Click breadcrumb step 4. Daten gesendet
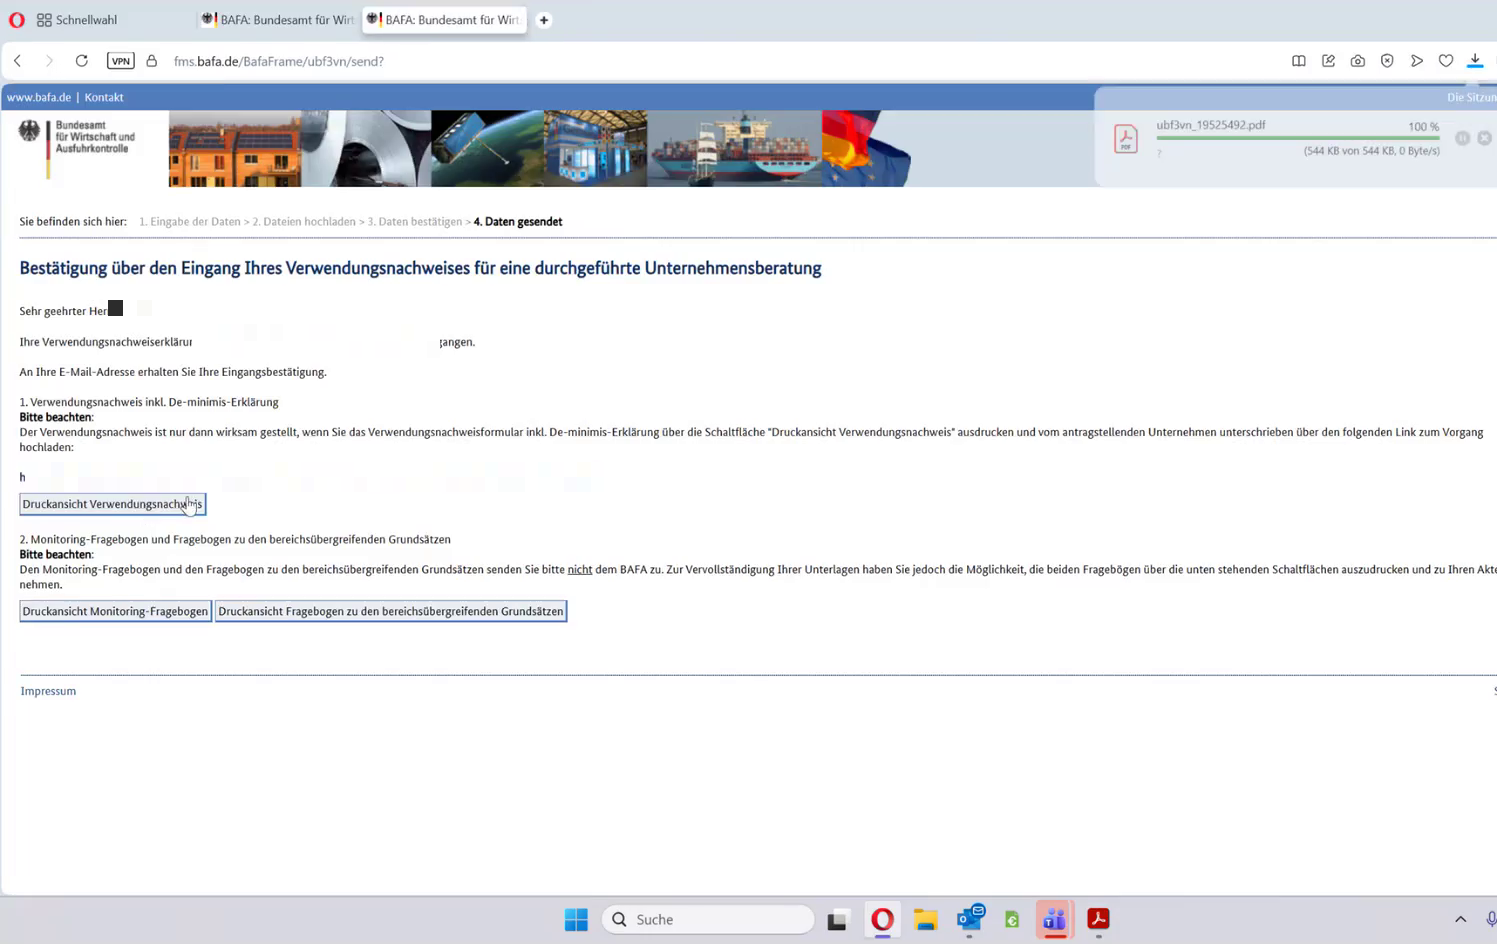Screen dimensions: 1497x944 pyautogui.click(x=518, y=222)
